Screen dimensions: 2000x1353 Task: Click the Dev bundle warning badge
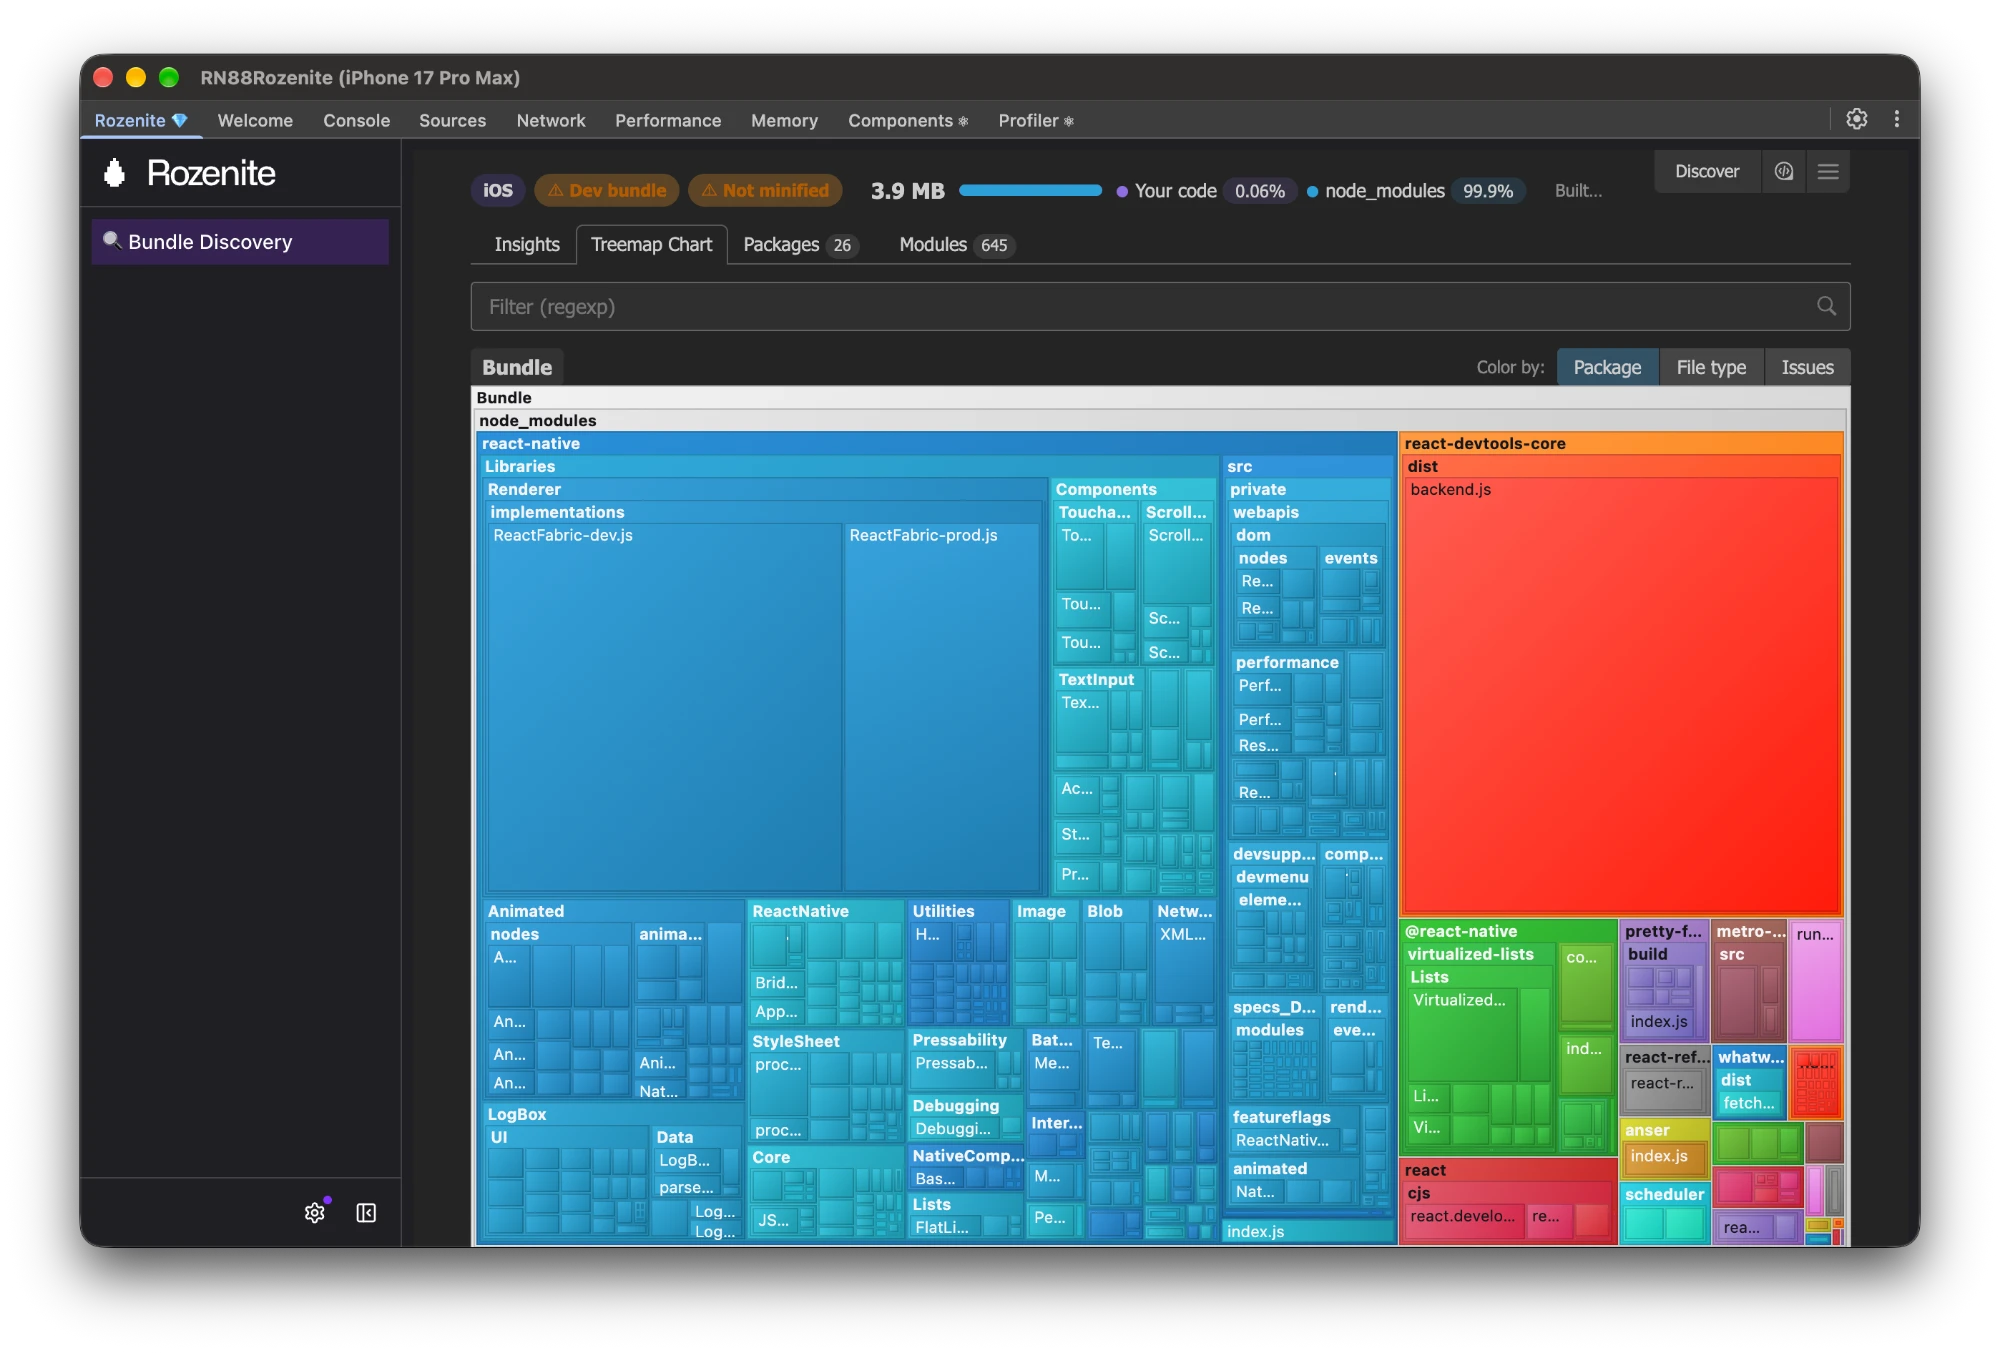[607, 190]
